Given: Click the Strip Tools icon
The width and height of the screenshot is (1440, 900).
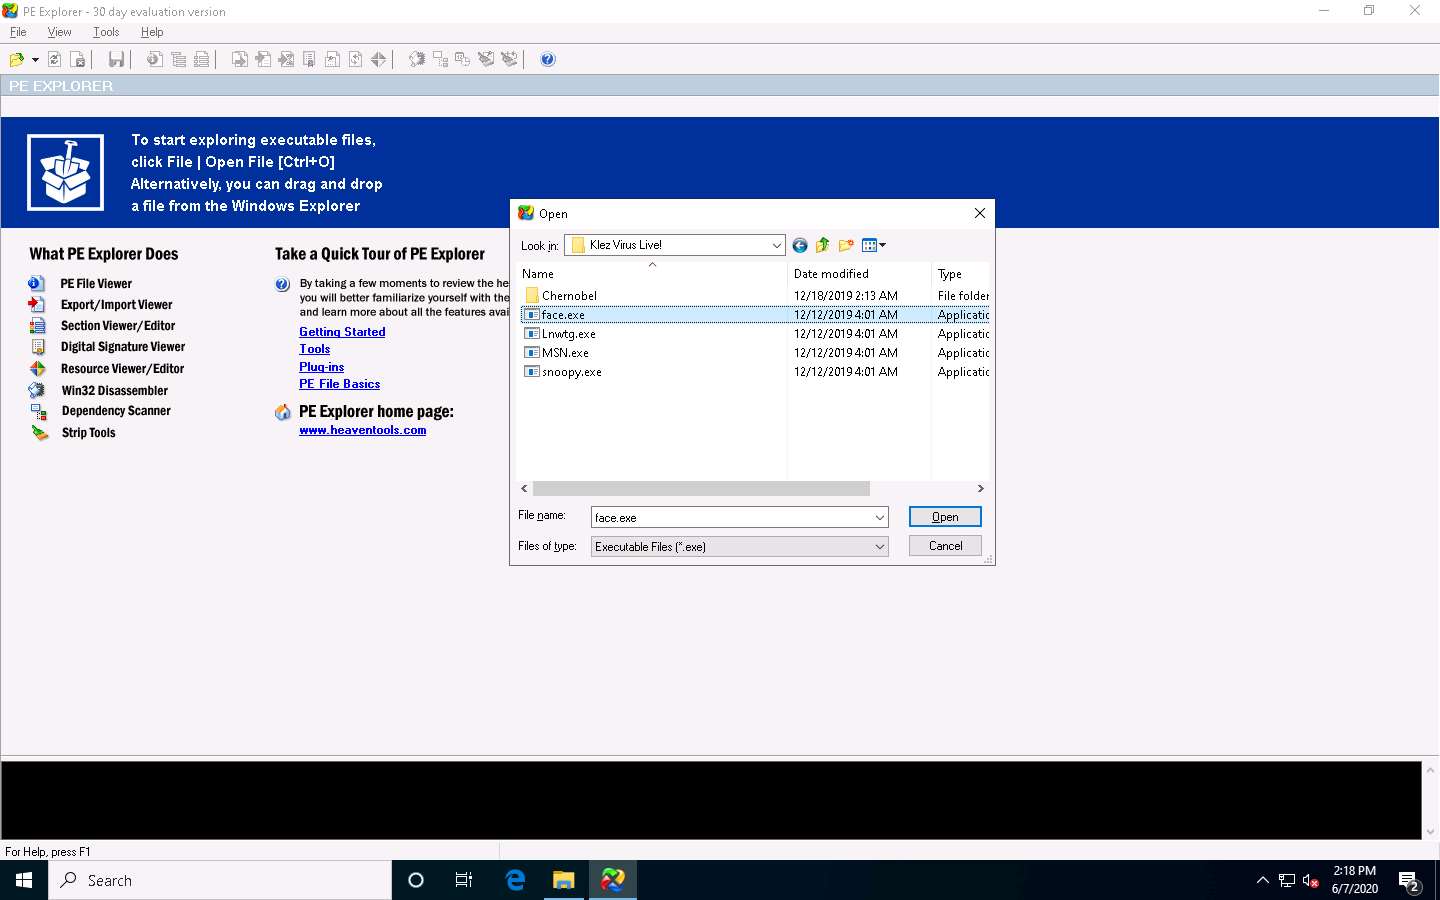Looking at the screenshot, I should click(x=39, y=432).
